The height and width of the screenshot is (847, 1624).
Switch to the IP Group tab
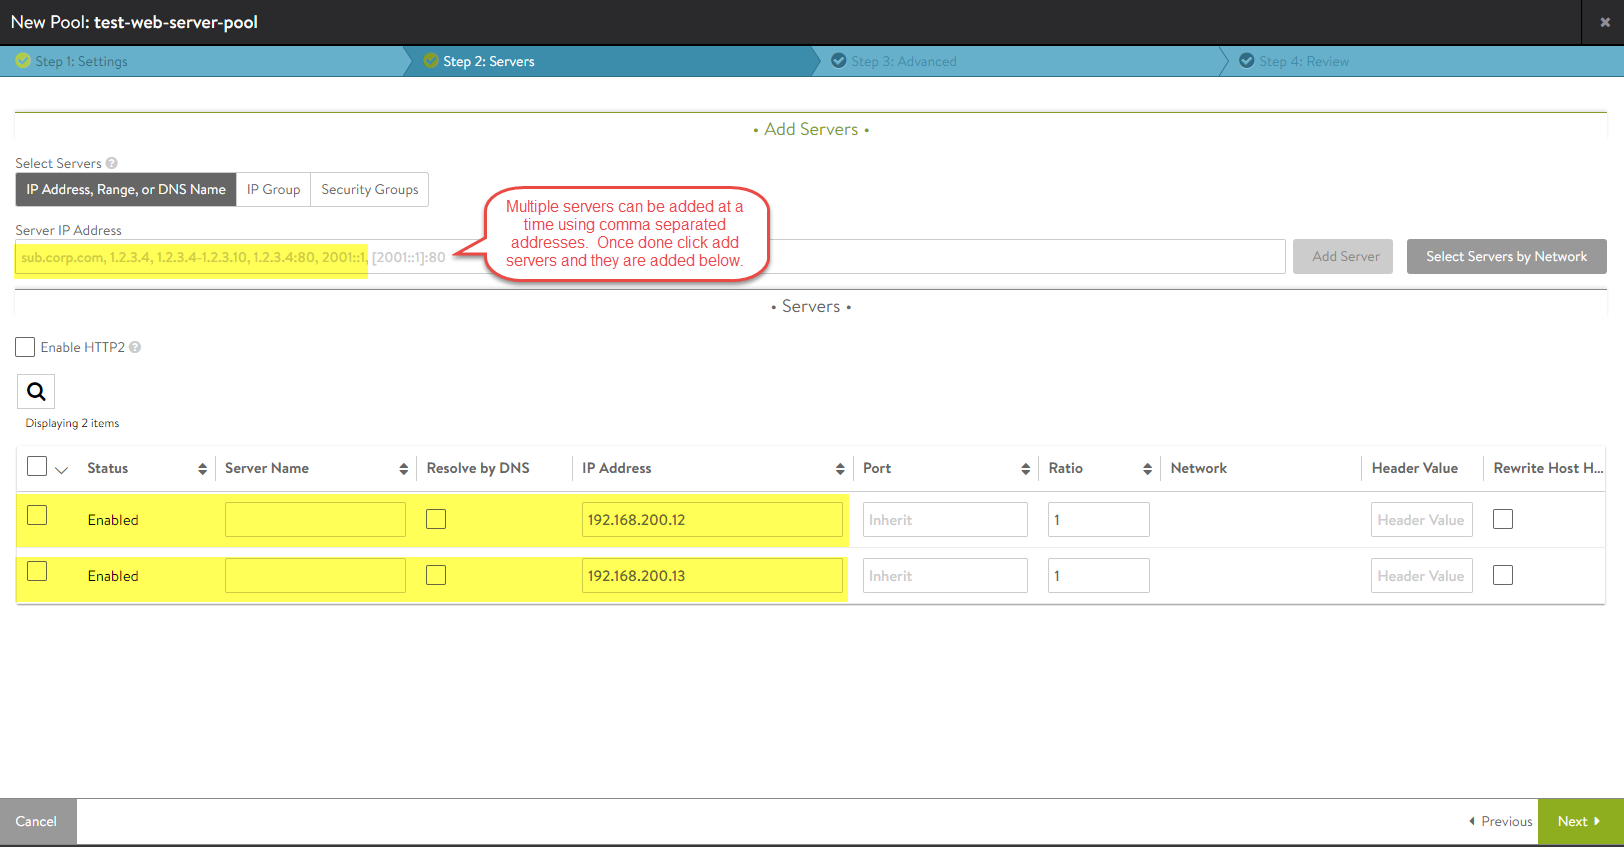click(273, 189)
